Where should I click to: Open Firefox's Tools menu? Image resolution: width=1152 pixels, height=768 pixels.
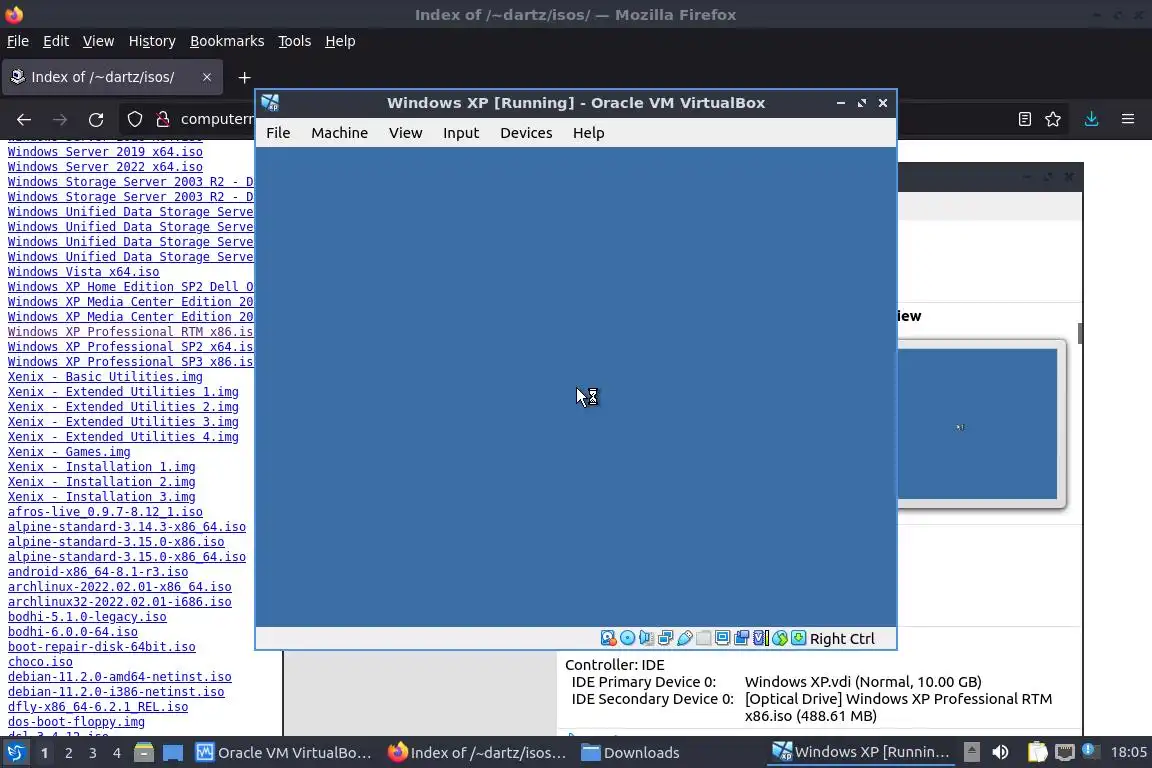click(x=295, y=41)
